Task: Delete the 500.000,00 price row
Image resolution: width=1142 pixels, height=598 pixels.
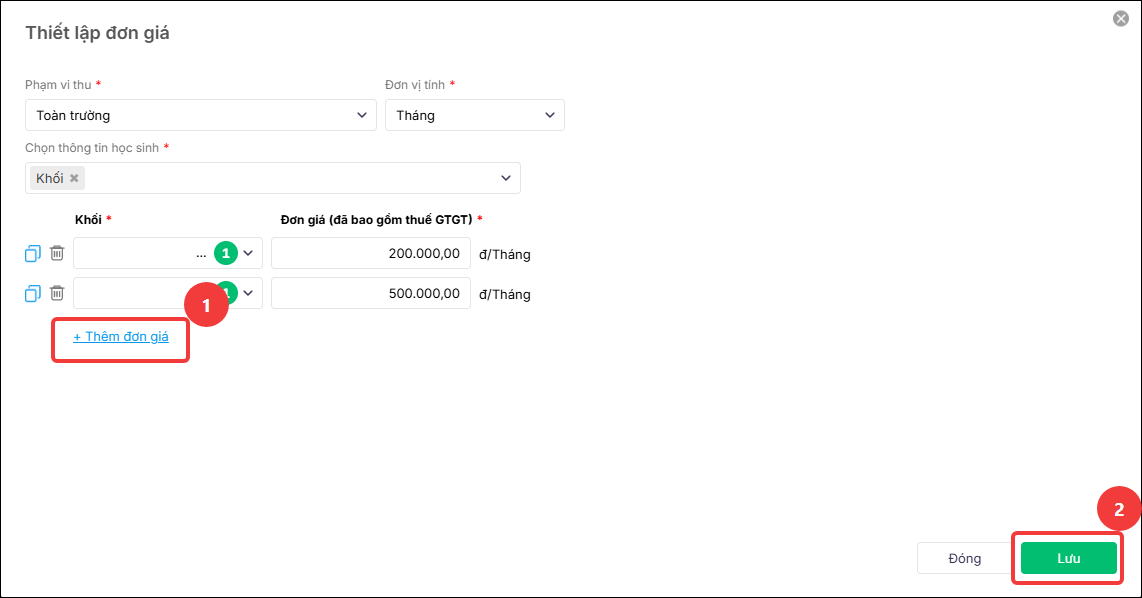Action: click(57, 293)
